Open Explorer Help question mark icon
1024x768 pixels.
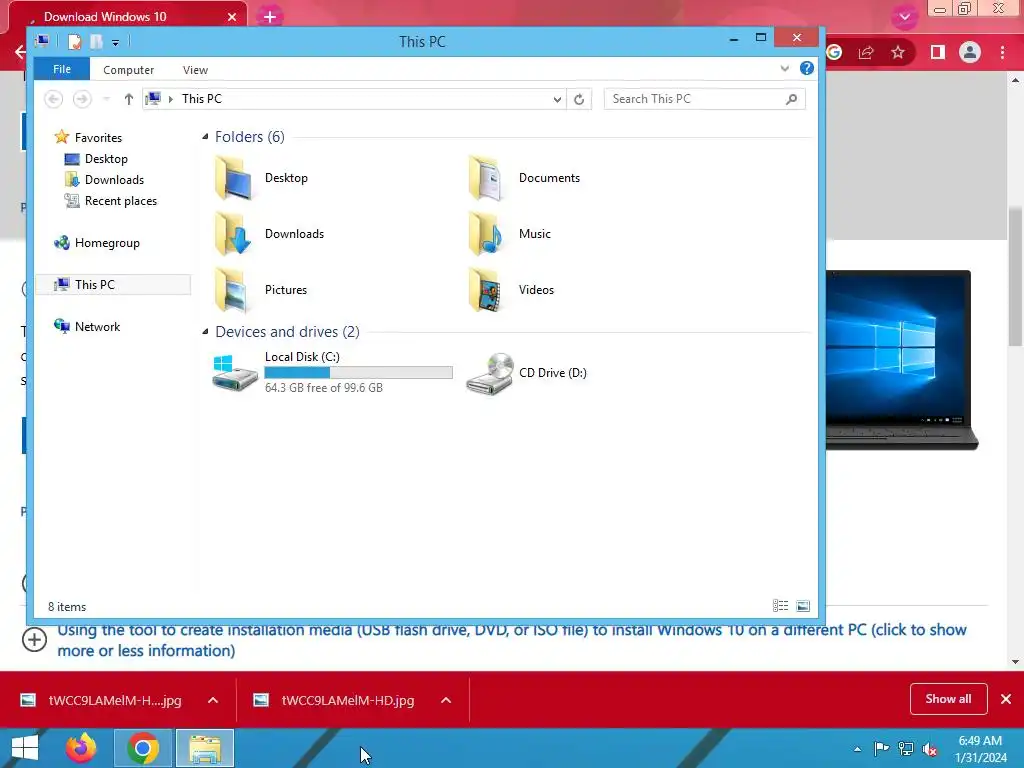tap(807, 68)
